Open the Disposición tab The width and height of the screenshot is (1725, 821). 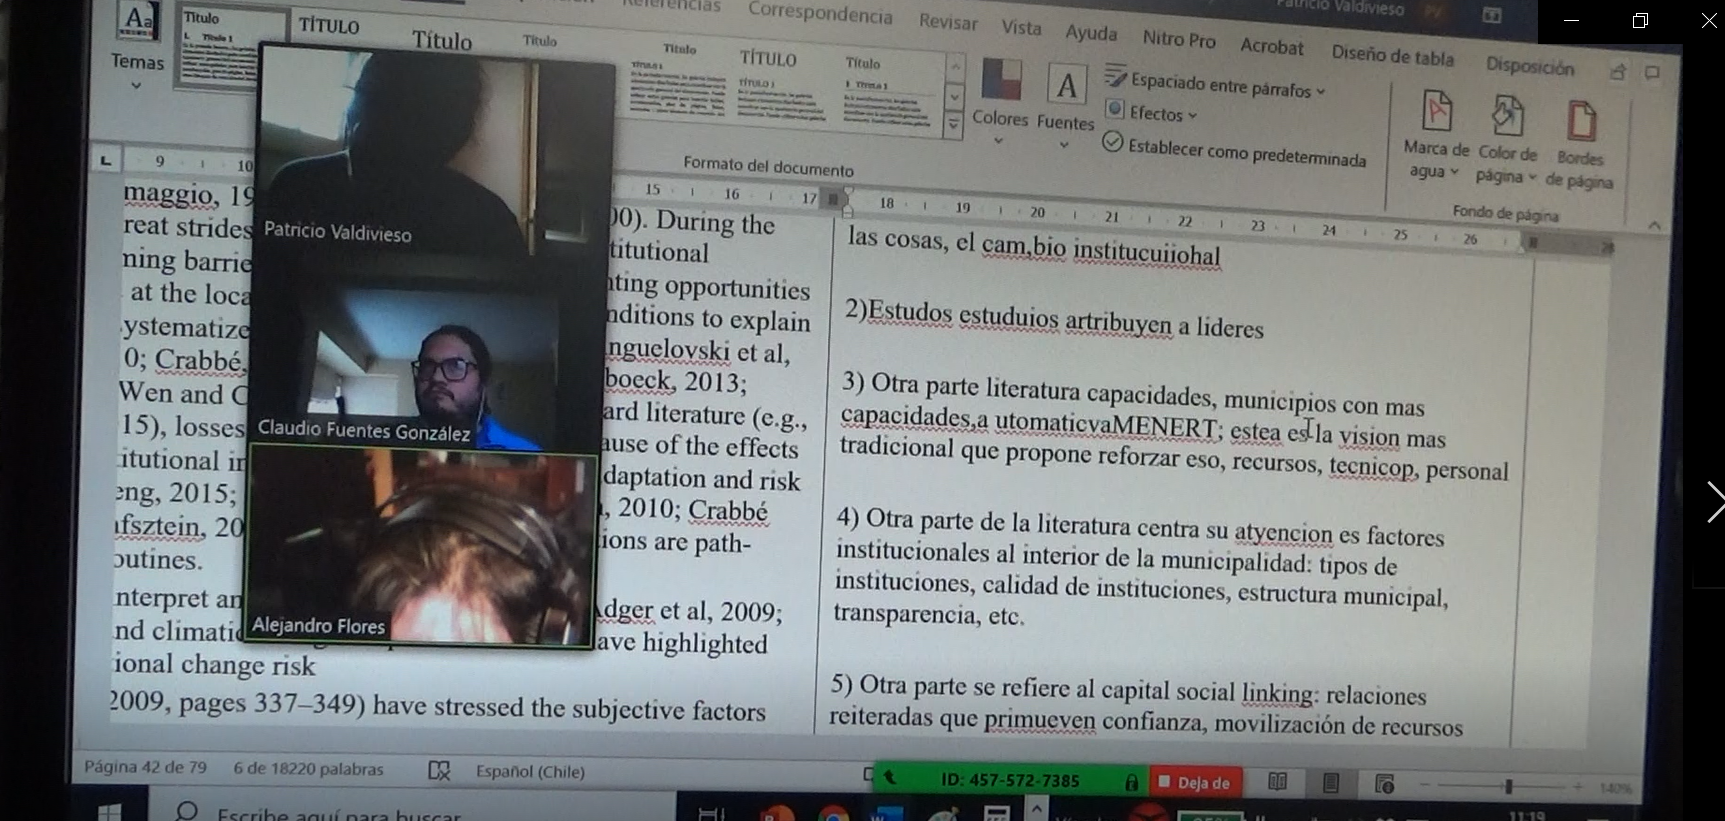tap(1530, 66)
